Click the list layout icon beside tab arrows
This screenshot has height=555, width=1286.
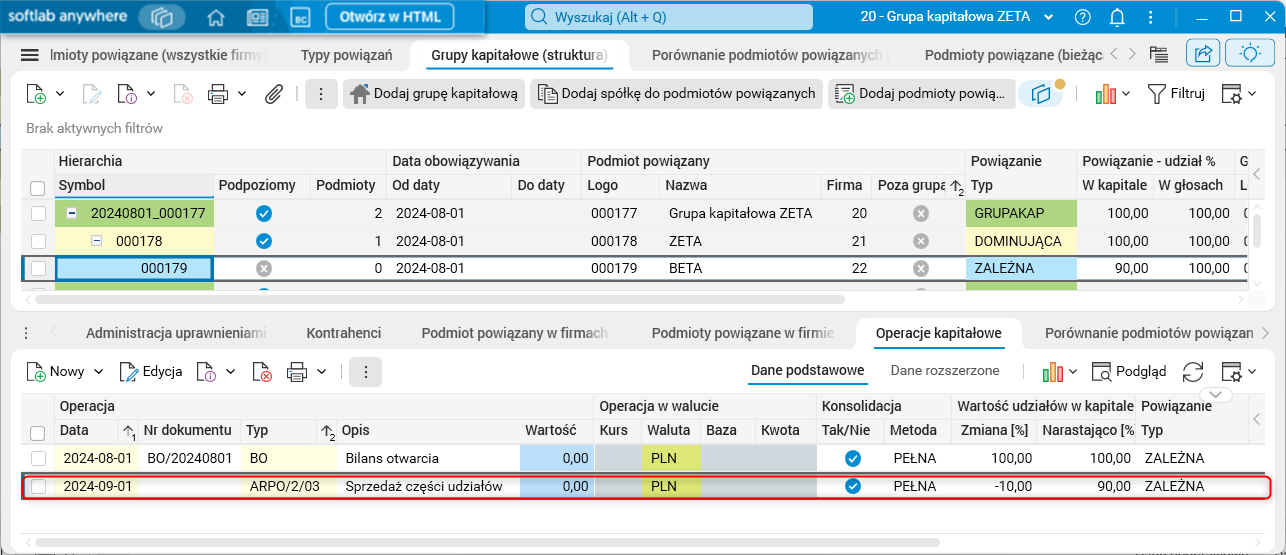tap(1159, 55)
